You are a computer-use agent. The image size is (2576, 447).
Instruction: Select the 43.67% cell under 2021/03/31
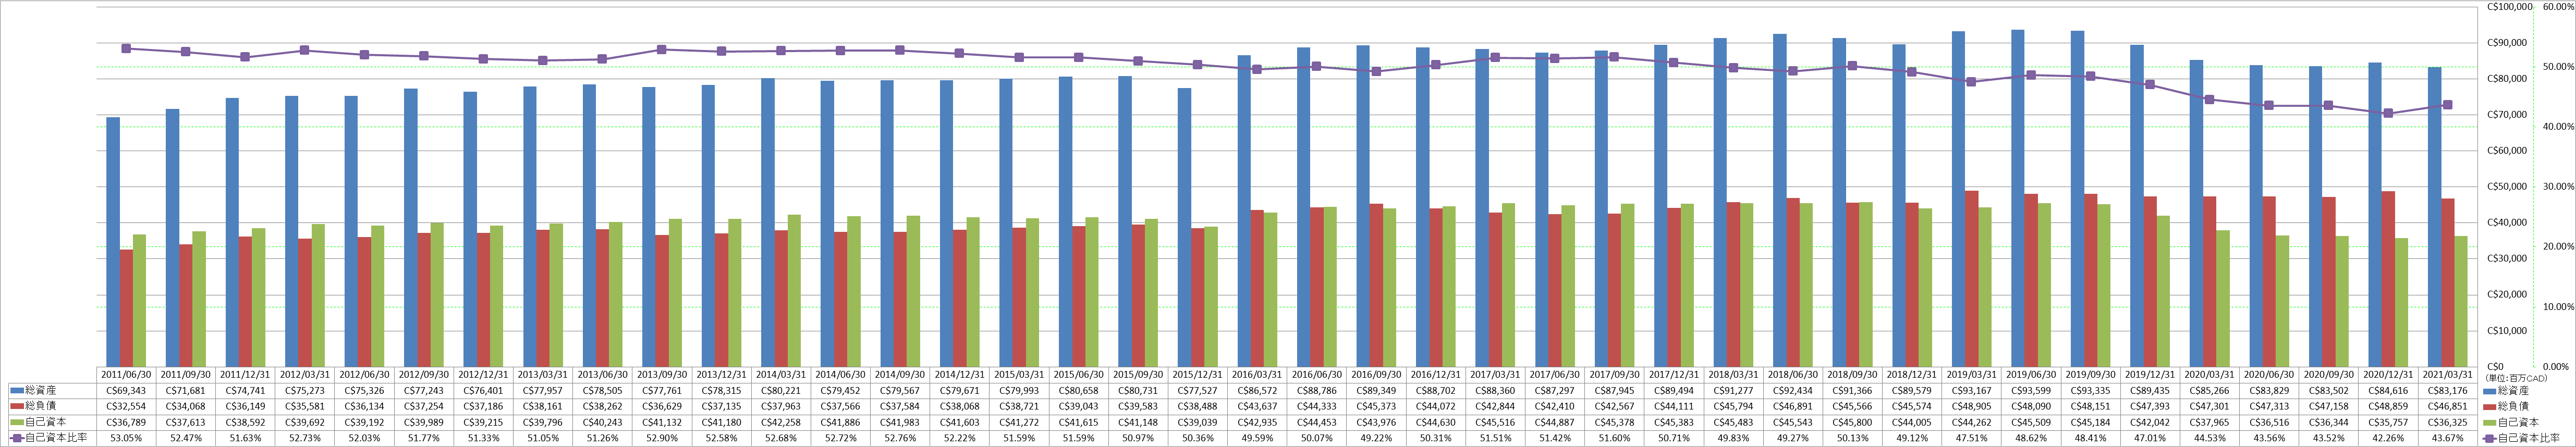pos(2449,438)
